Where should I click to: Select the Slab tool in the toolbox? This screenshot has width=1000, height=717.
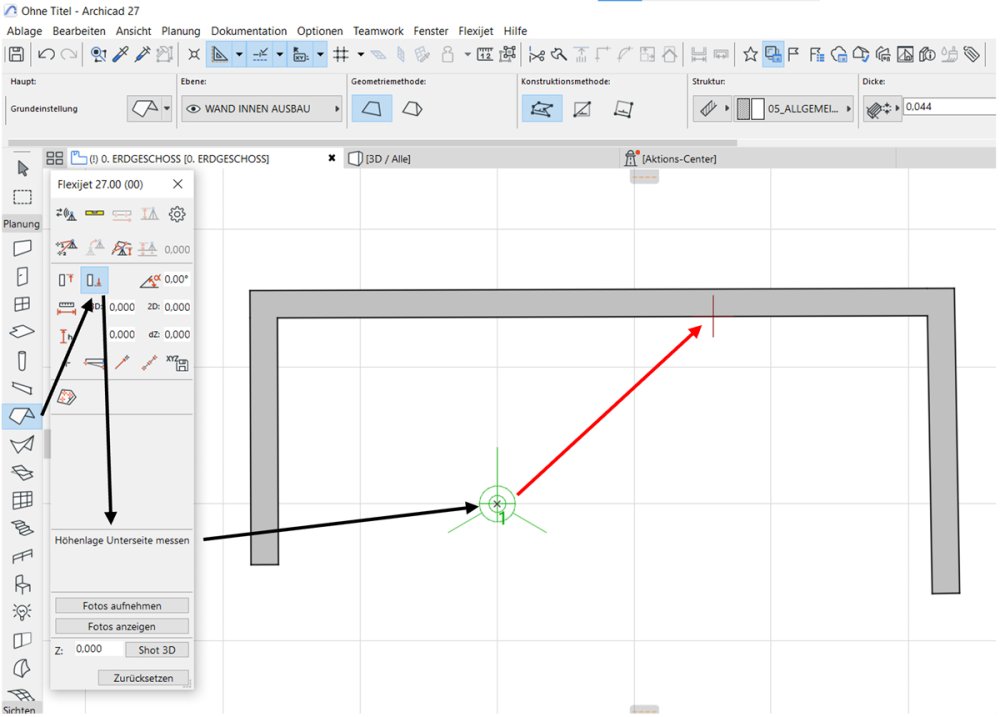[22, 332]
